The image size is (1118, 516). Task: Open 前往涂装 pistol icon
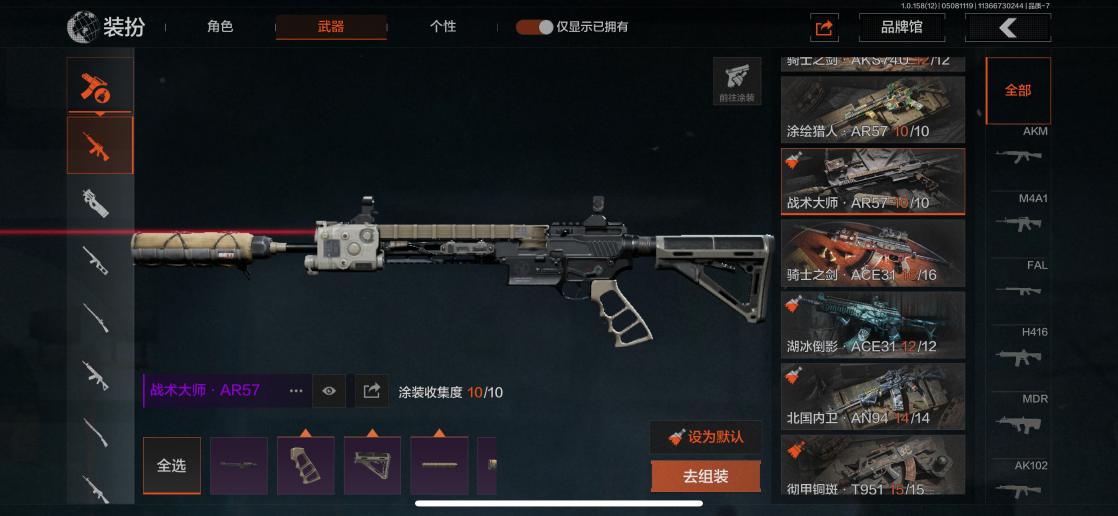tap(737, 82)
